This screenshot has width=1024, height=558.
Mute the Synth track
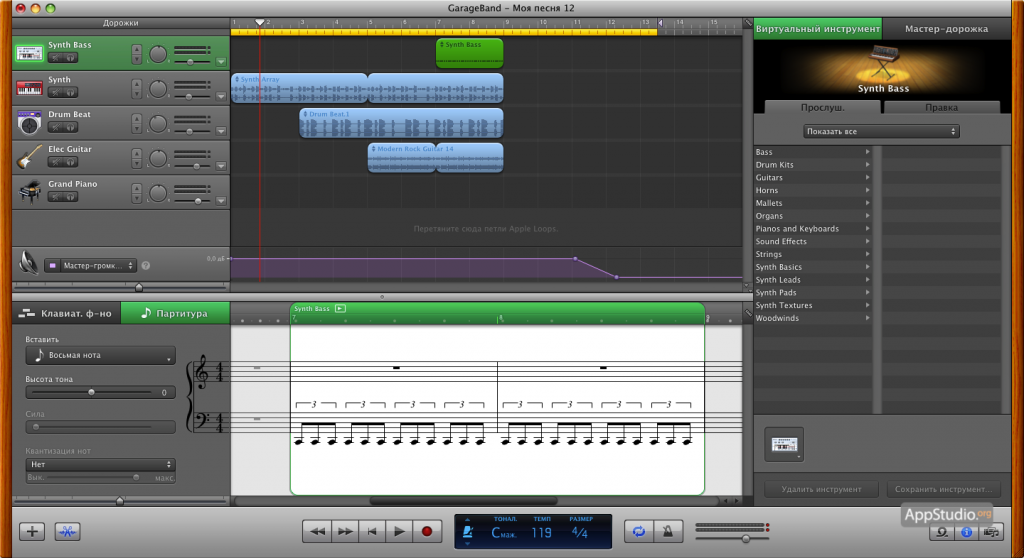[x=56, y=93]
